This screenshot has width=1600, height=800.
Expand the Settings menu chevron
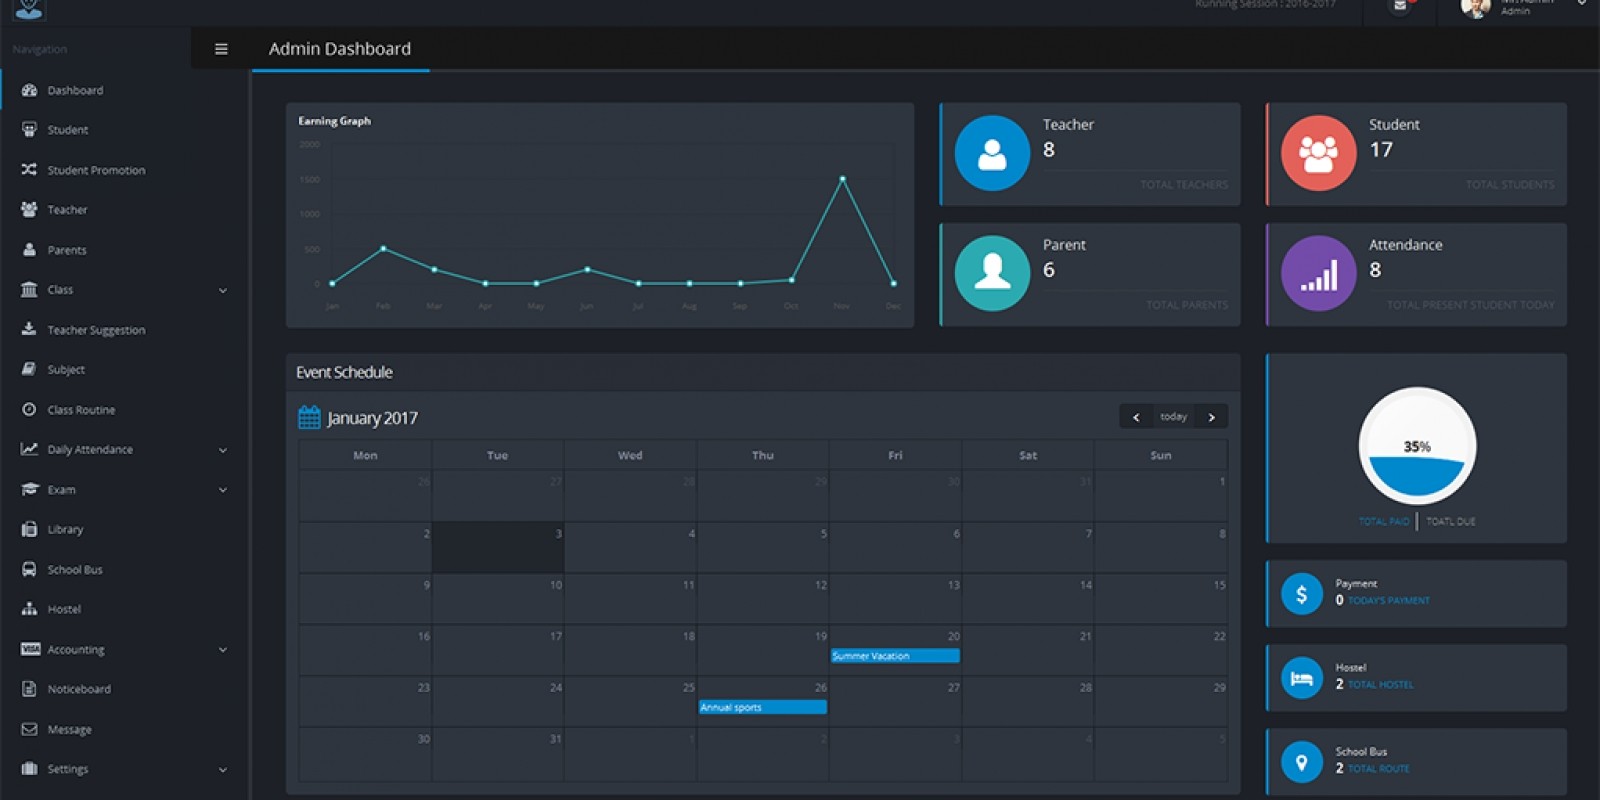pyautogui.click(x=223, y=770)
